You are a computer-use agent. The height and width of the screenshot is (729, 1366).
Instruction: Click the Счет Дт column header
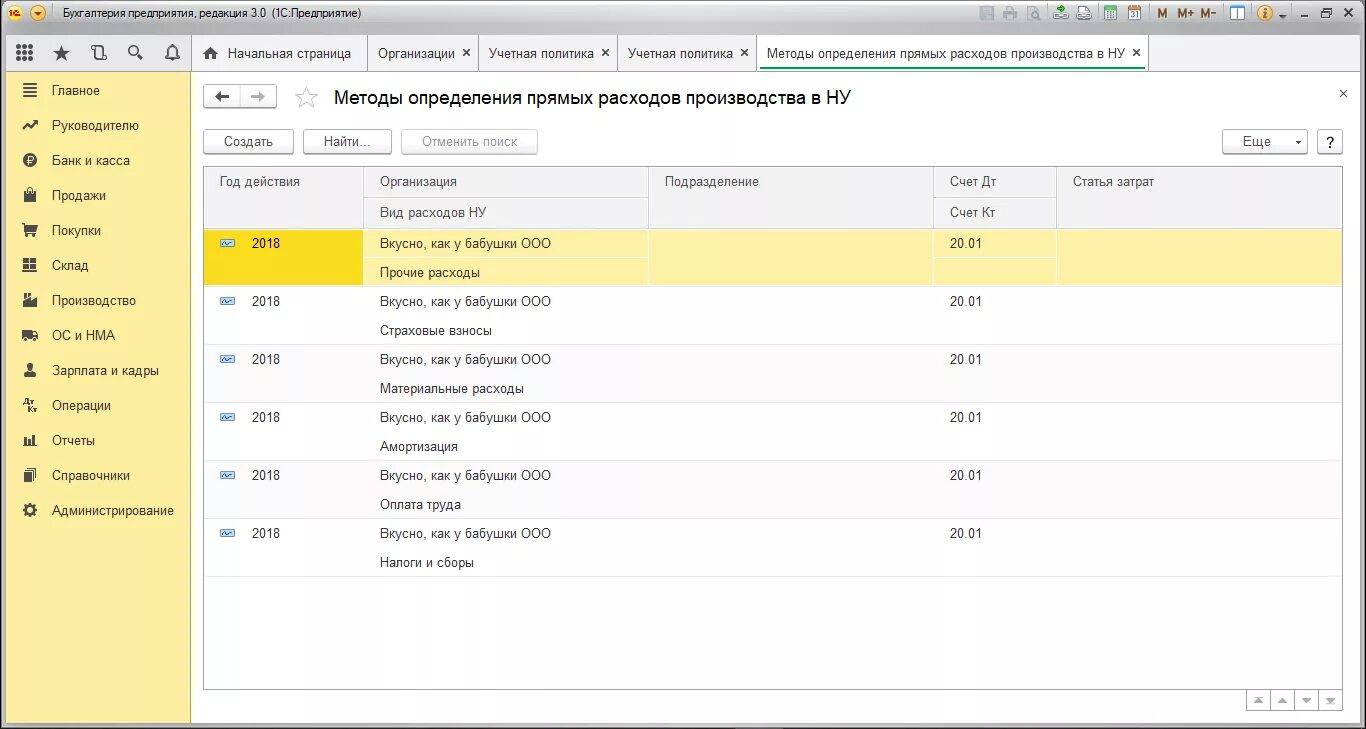click(995, 182)
